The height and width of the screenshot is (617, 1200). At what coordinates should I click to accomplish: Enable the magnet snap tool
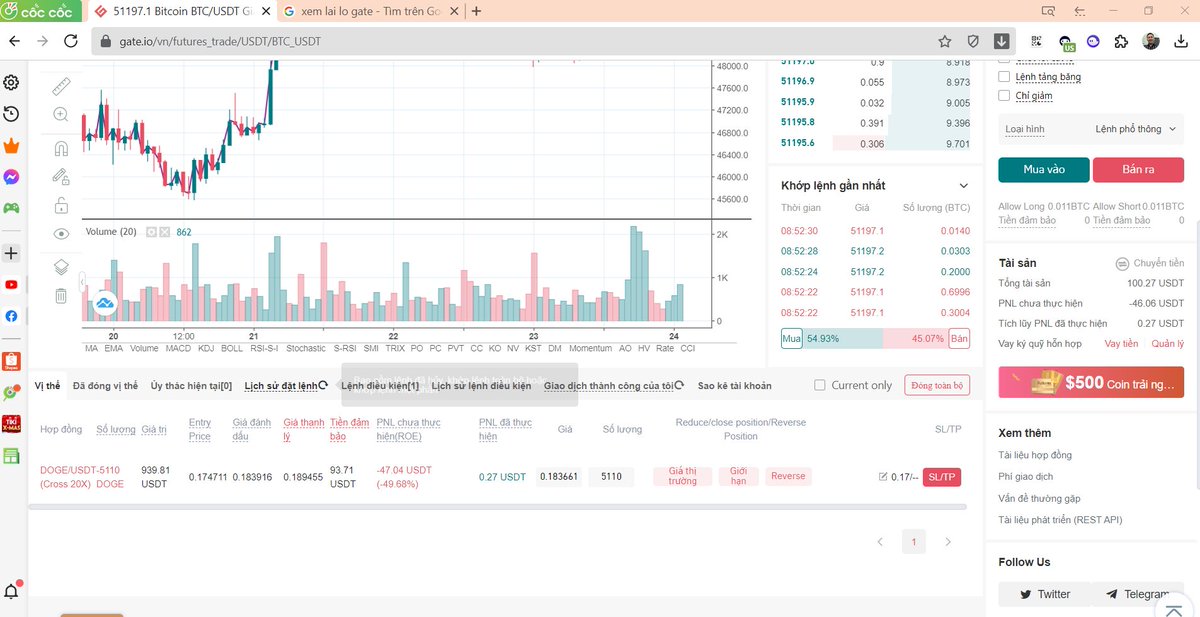click(x=61, y=149)
